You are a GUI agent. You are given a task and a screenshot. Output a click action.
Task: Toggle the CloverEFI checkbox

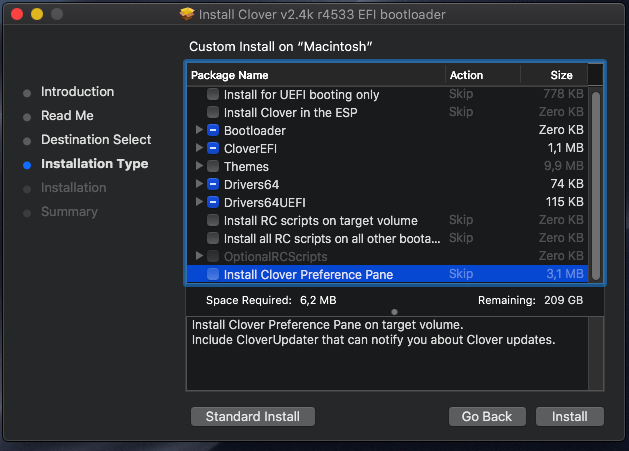click(x=213, y=148)
